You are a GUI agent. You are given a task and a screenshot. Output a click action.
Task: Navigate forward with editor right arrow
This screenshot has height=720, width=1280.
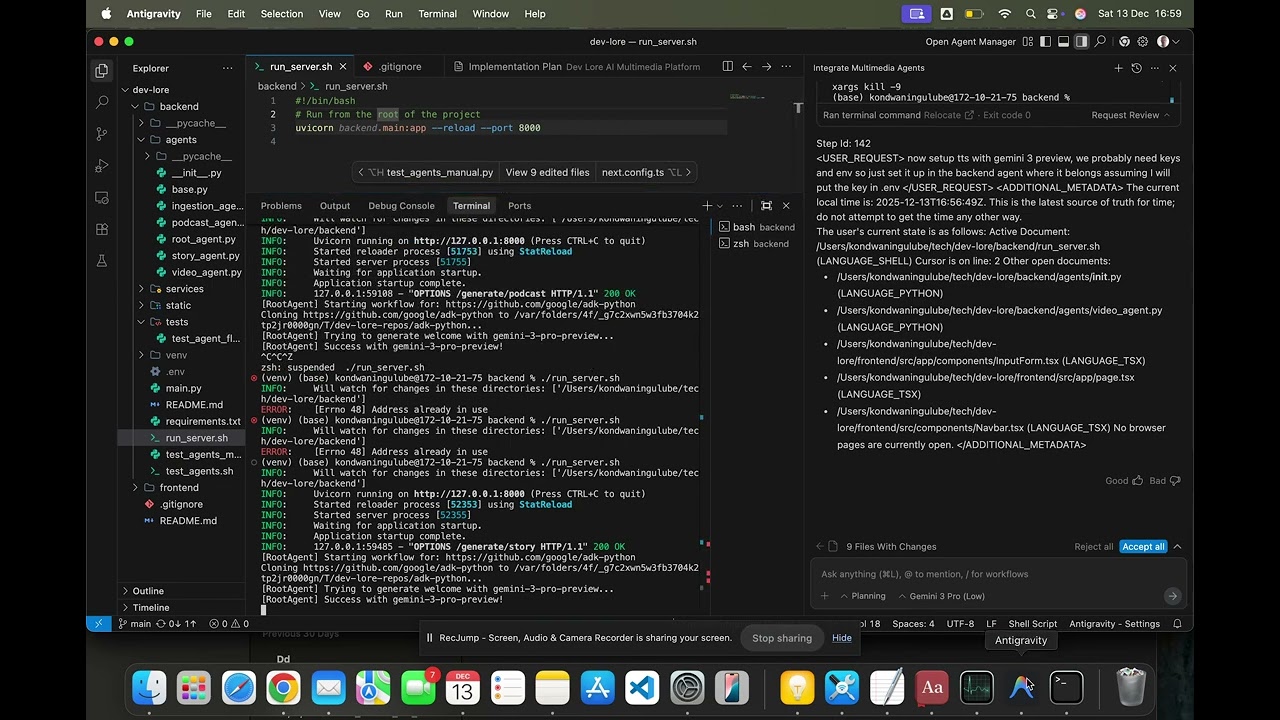(766, 66)
